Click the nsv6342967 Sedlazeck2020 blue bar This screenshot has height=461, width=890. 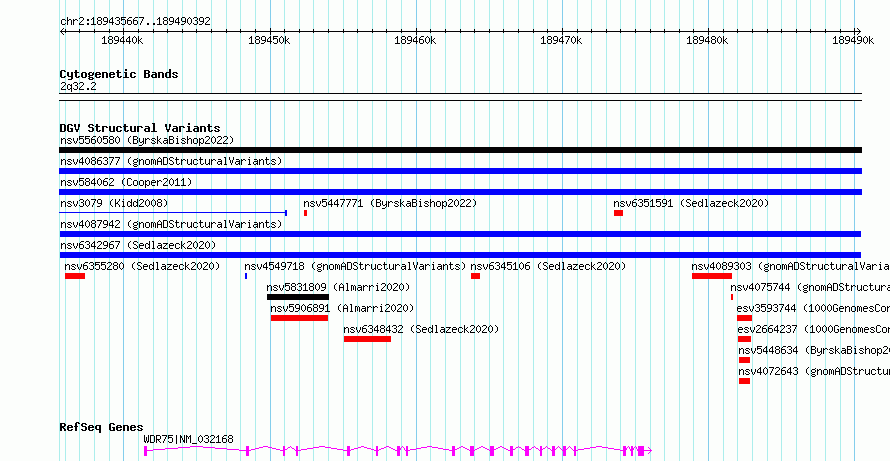(460, 255)
